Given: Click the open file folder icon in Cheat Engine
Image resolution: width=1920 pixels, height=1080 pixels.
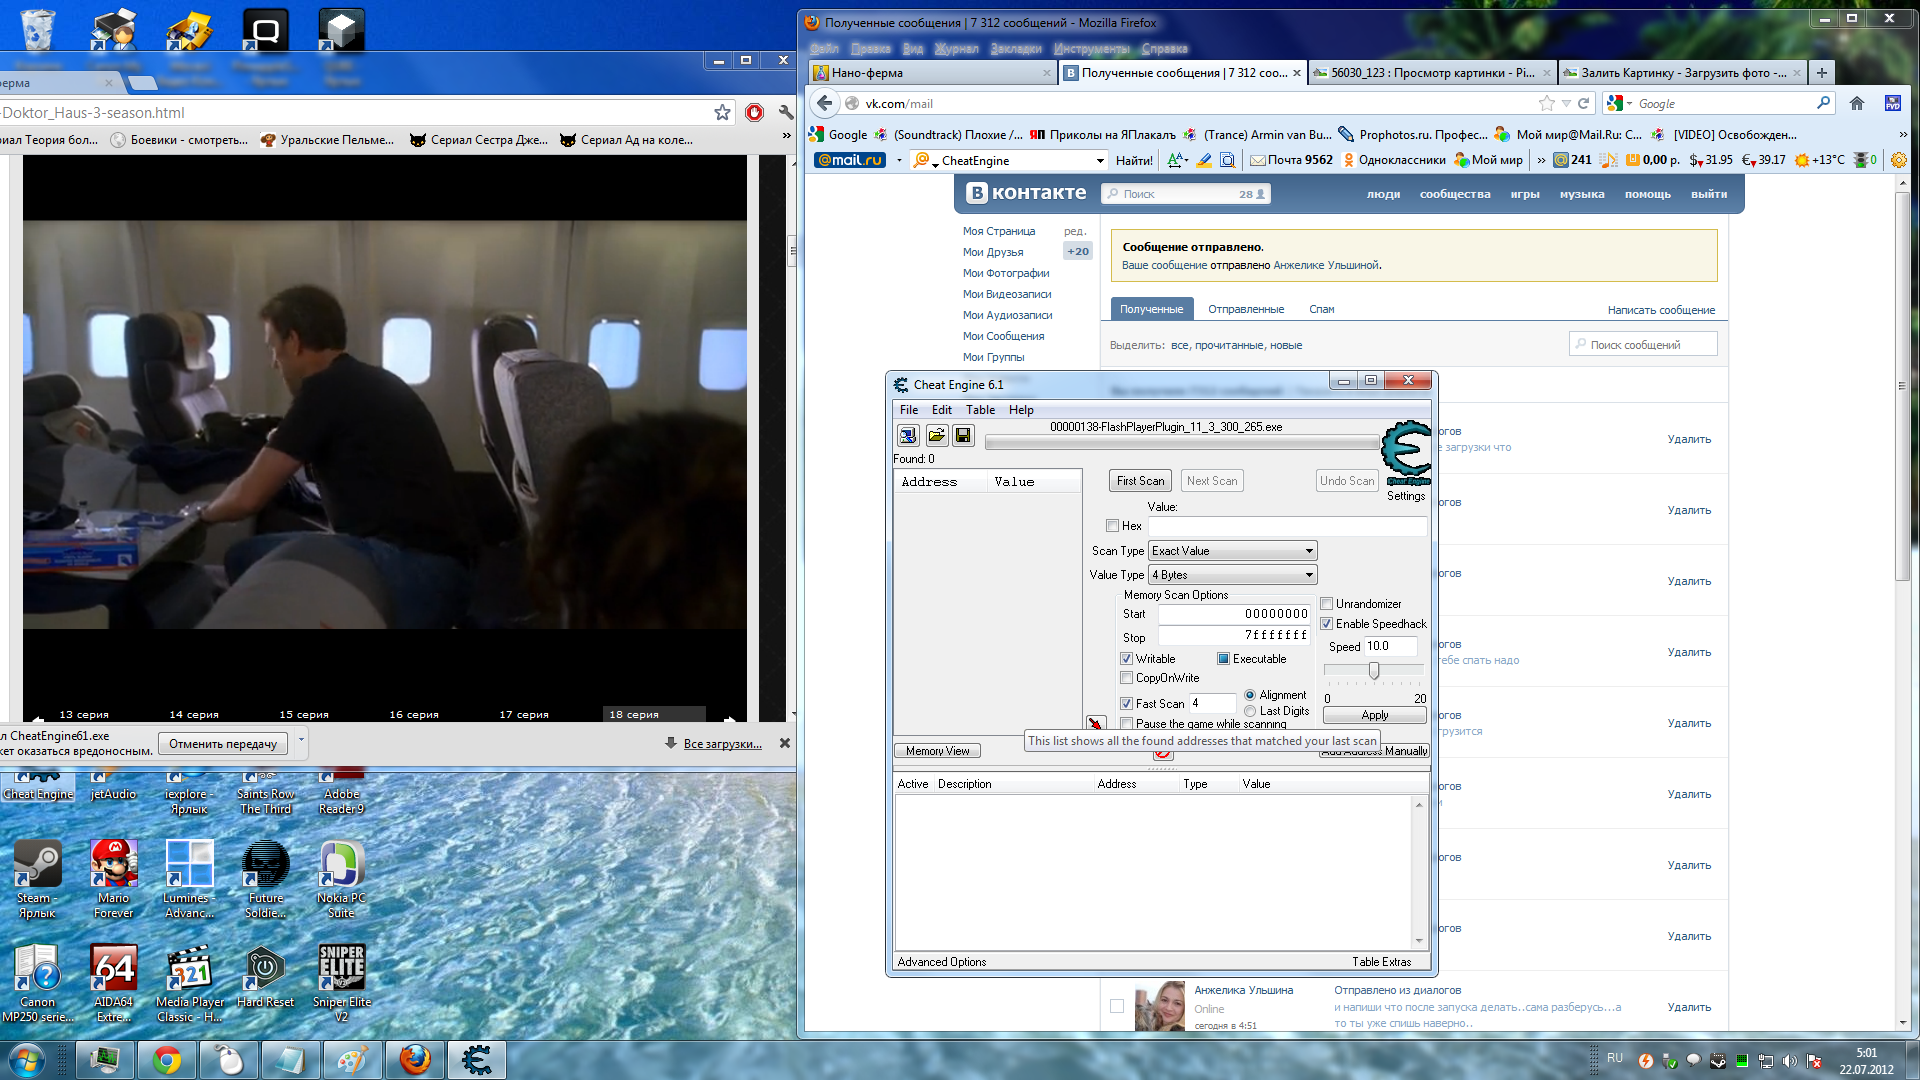Looking at the screenshot, I should point(936,435).
